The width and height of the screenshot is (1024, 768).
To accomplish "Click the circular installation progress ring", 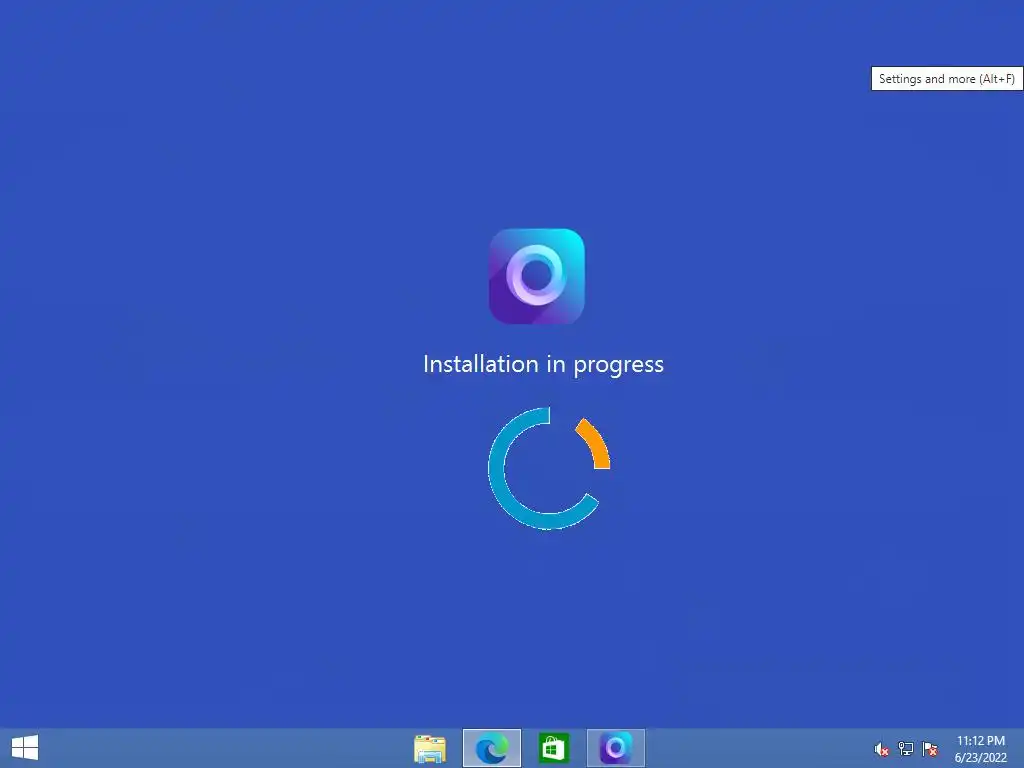I will coord(549,468).
